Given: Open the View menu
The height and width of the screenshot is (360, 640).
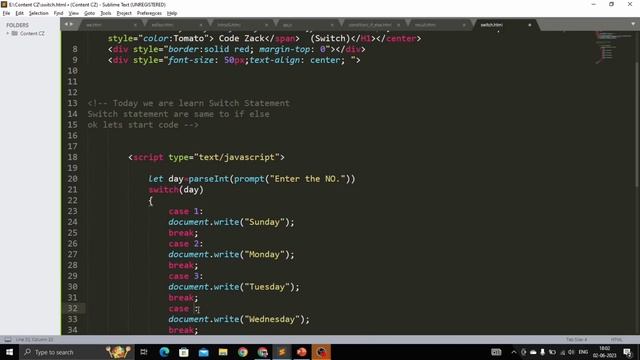Looking at the screenshot, I should pyautogui.click(x=73, y=13).
